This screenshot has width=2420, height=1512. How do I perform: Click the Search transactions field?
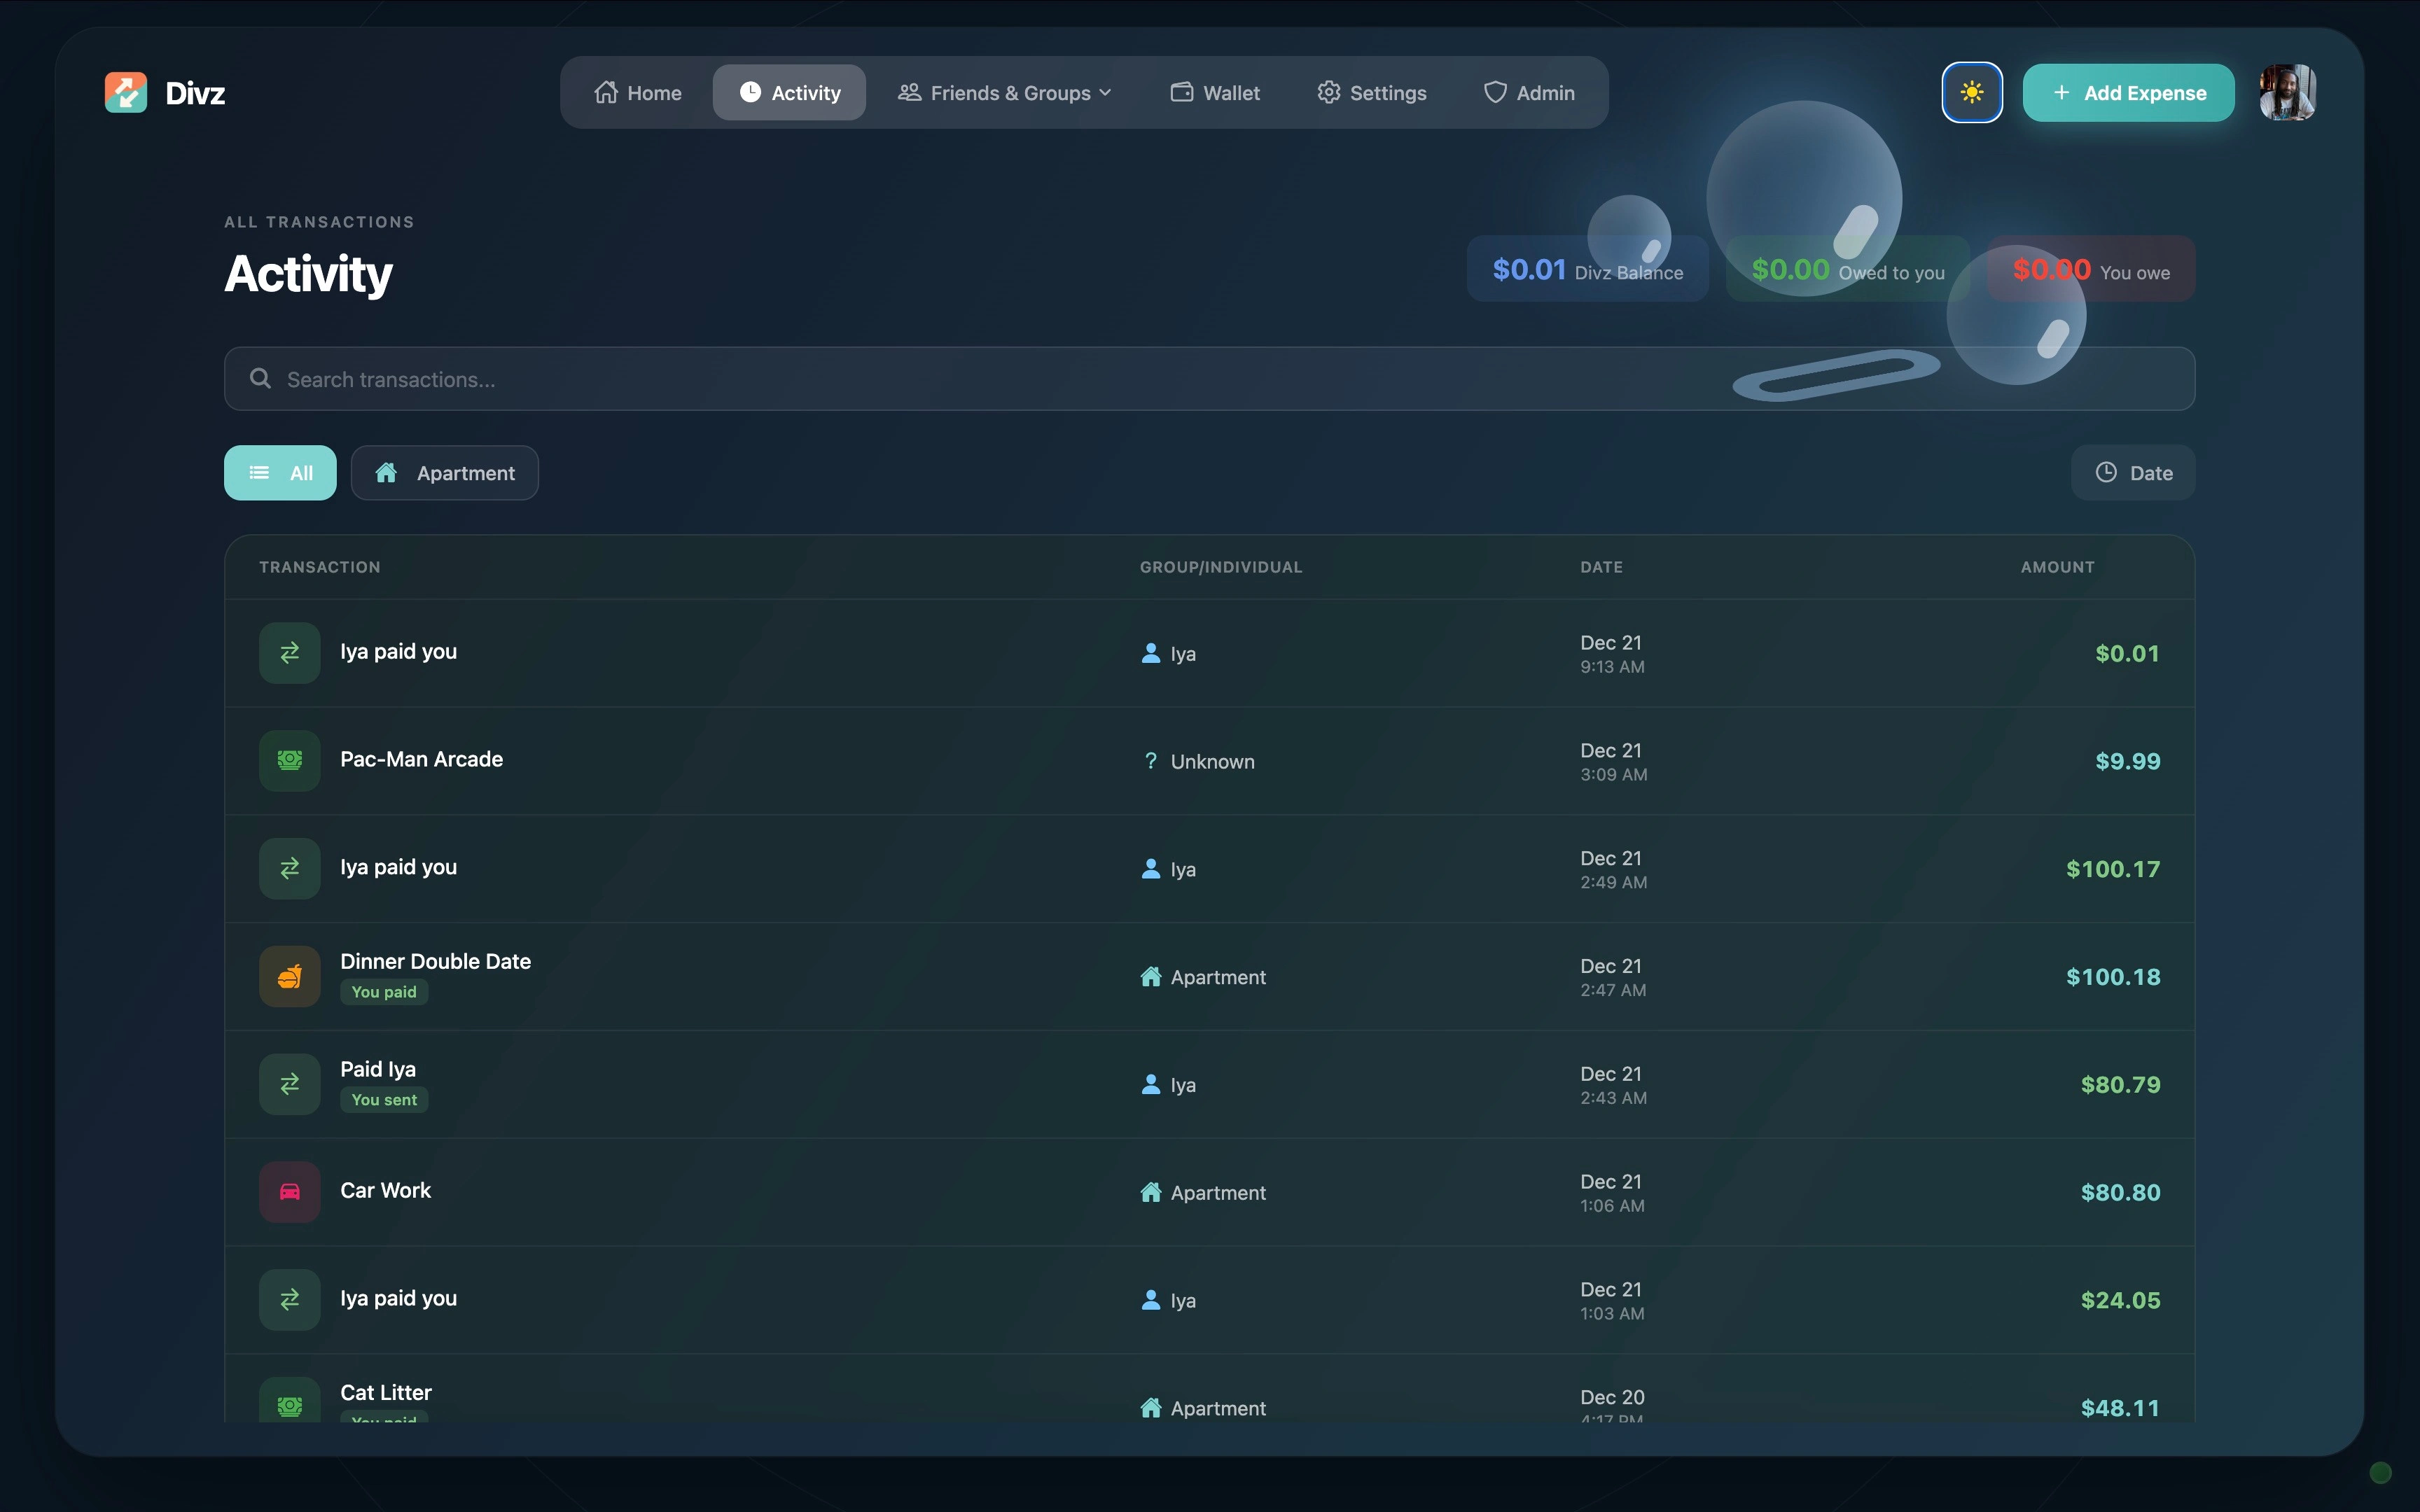coord(1000,379)
